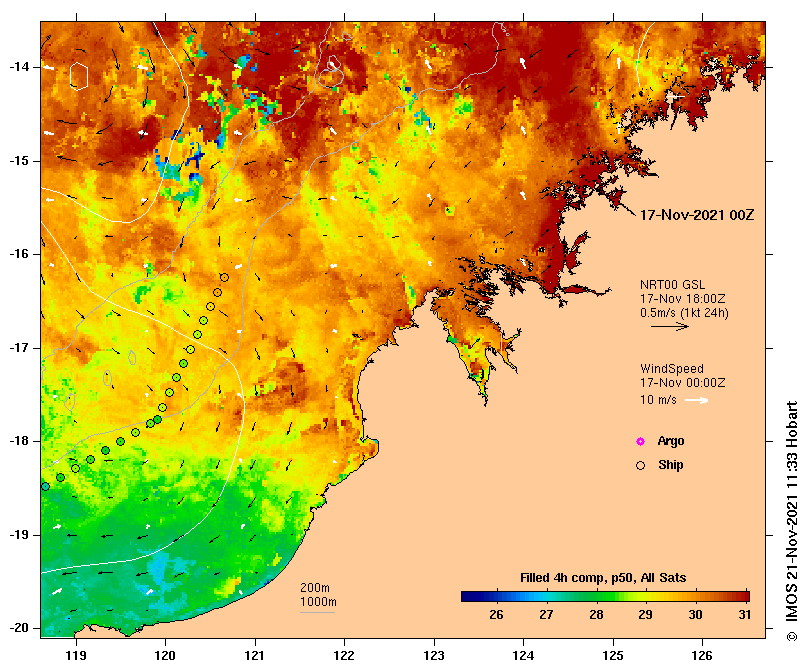Click the colour bar value 27
Screen dimensions: 809x672
(546, 615)
